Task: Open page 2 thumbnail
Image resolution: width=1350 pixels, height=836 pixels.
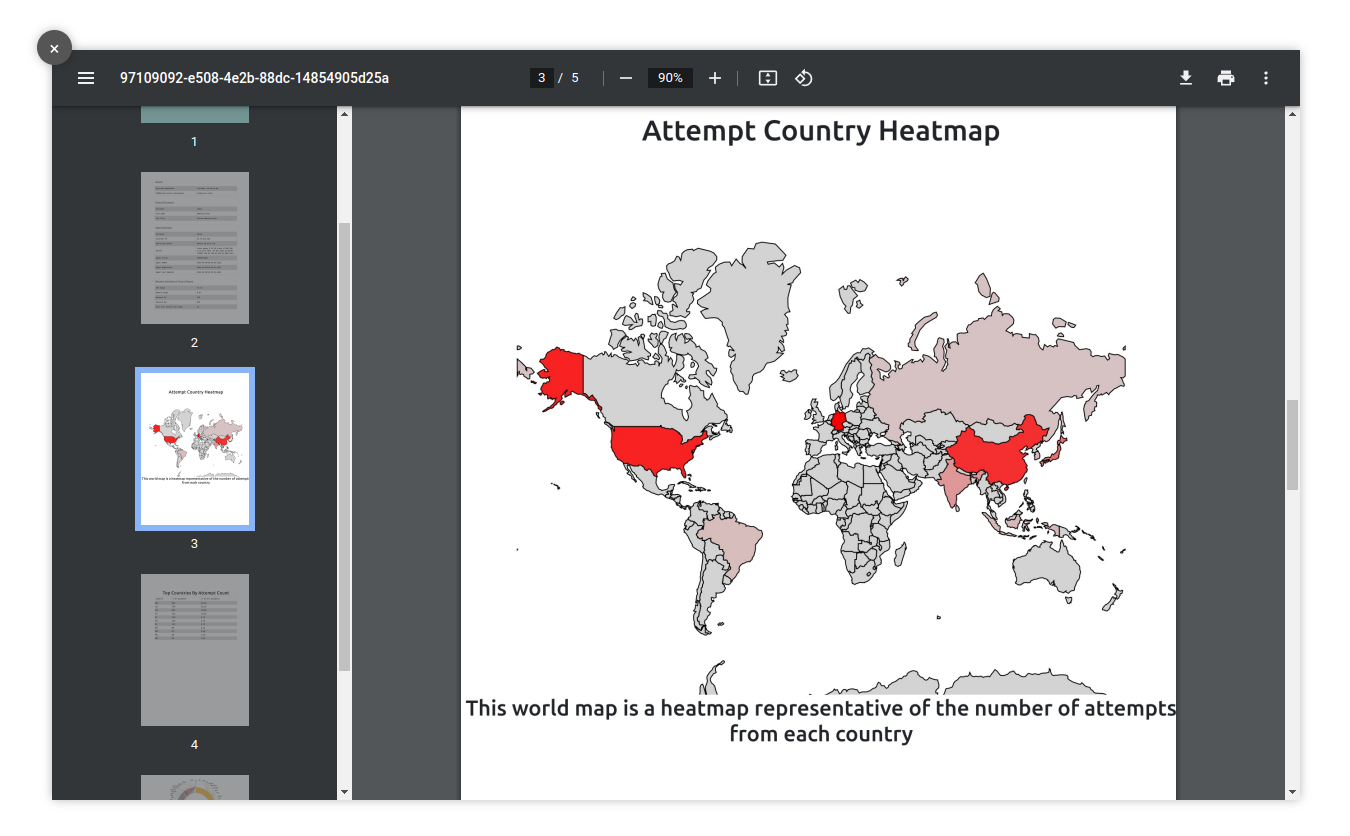Action: click(x=195, y=248)
